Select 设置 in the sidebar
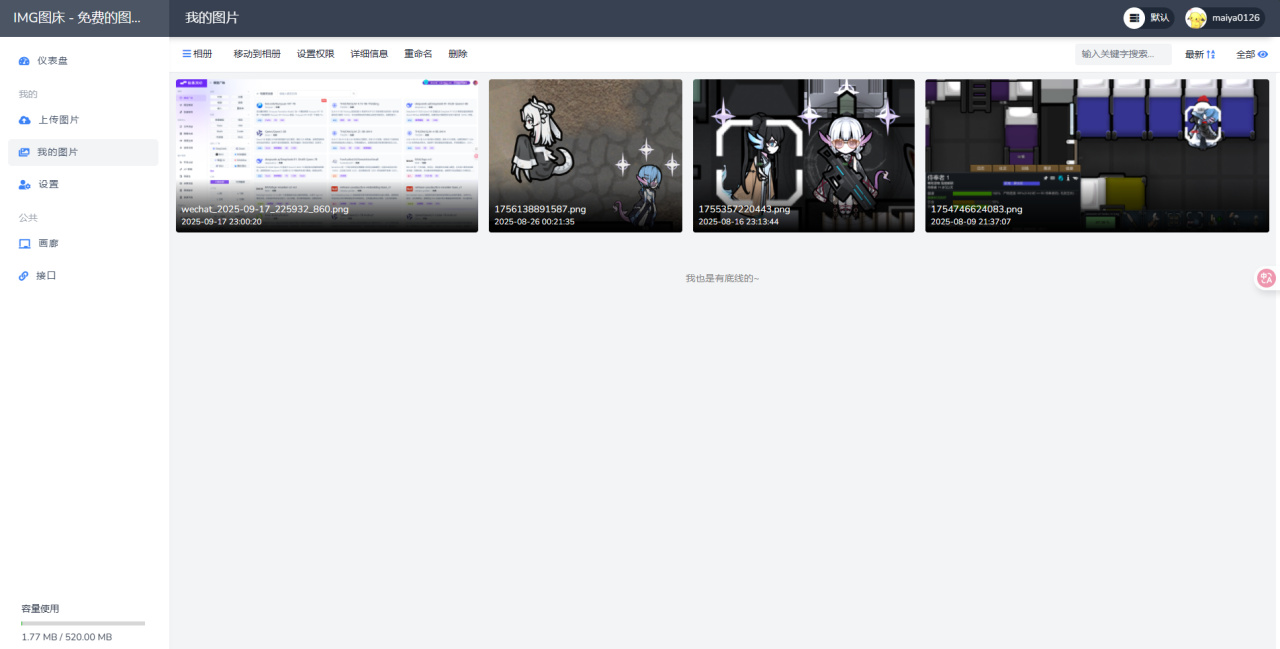Viewport: 1280px width, 649px height. coord(84,184)
